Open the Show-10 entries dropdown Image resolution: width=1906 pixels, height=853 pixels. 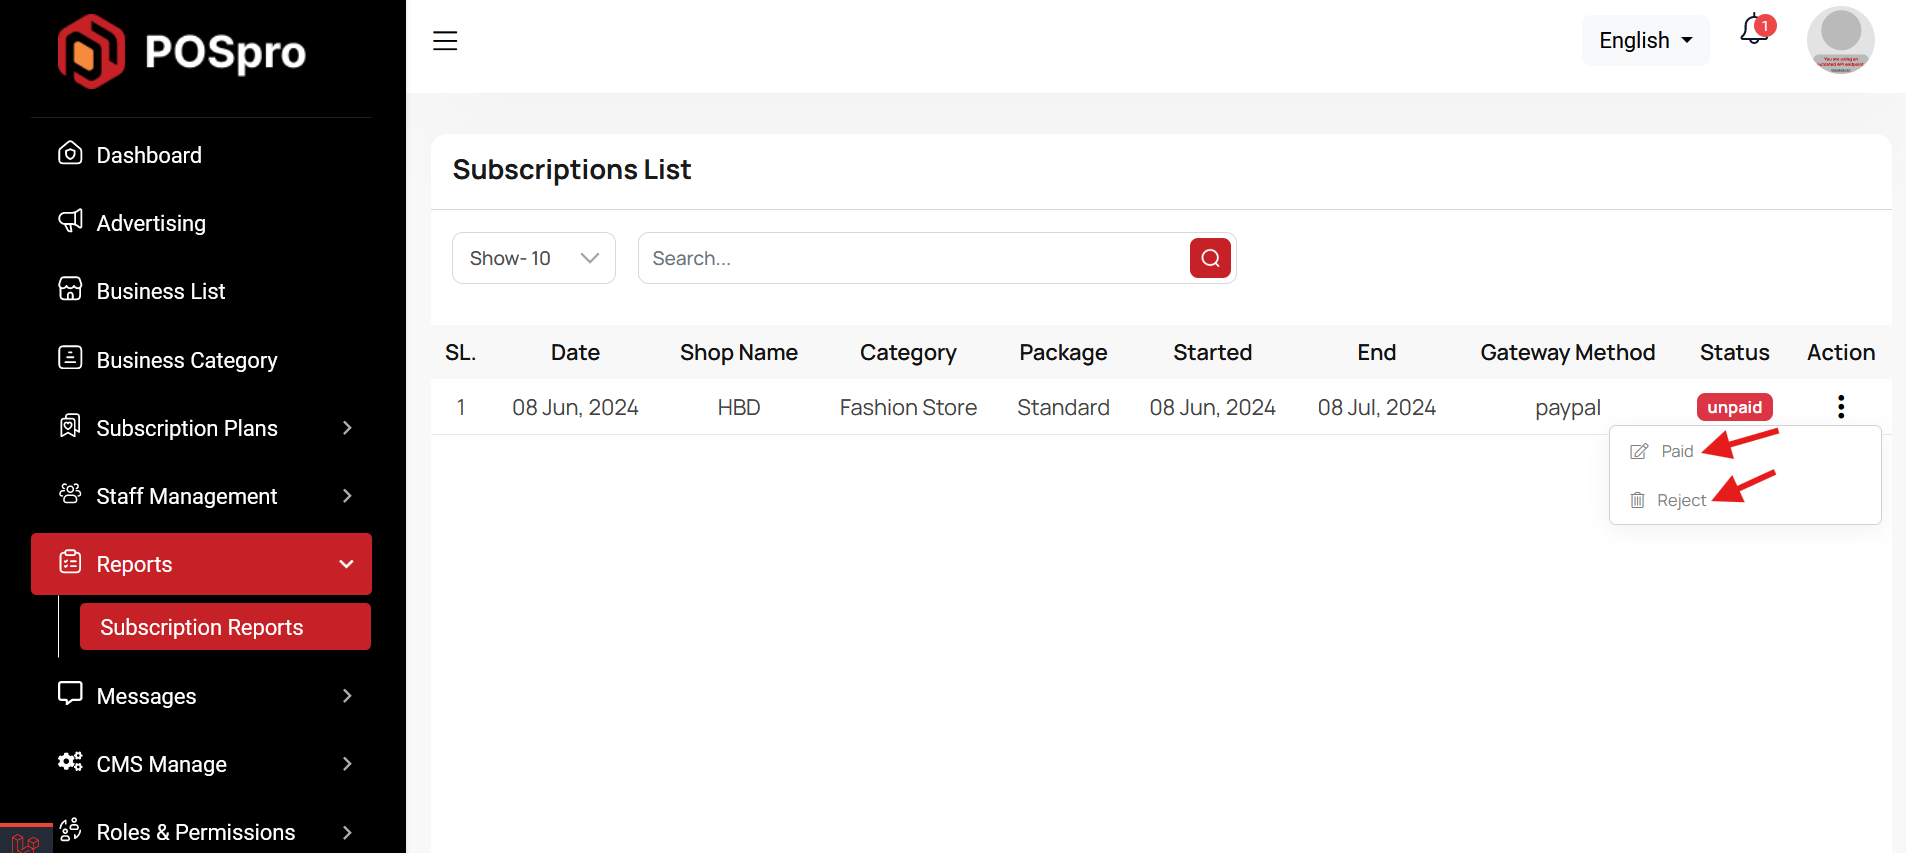(x=533, y=258)
